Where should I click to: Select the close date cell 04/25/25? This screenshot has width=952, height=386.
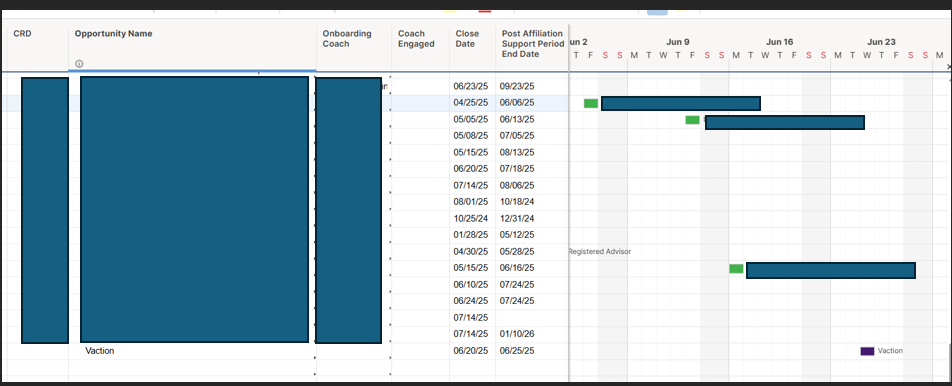(471, 103)
